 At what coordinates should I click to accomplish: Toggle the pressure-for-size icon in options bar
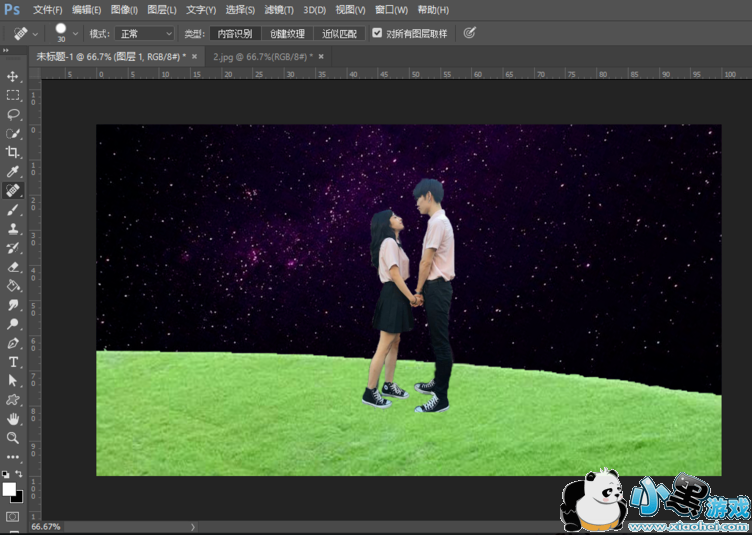[x=469, y=33]
